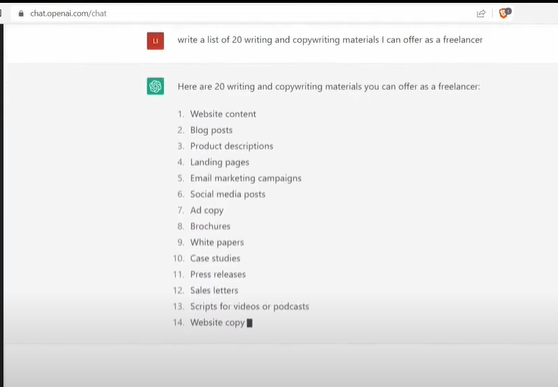Click list item 'Website copy'
558x387 pixels.
(217, 323)
